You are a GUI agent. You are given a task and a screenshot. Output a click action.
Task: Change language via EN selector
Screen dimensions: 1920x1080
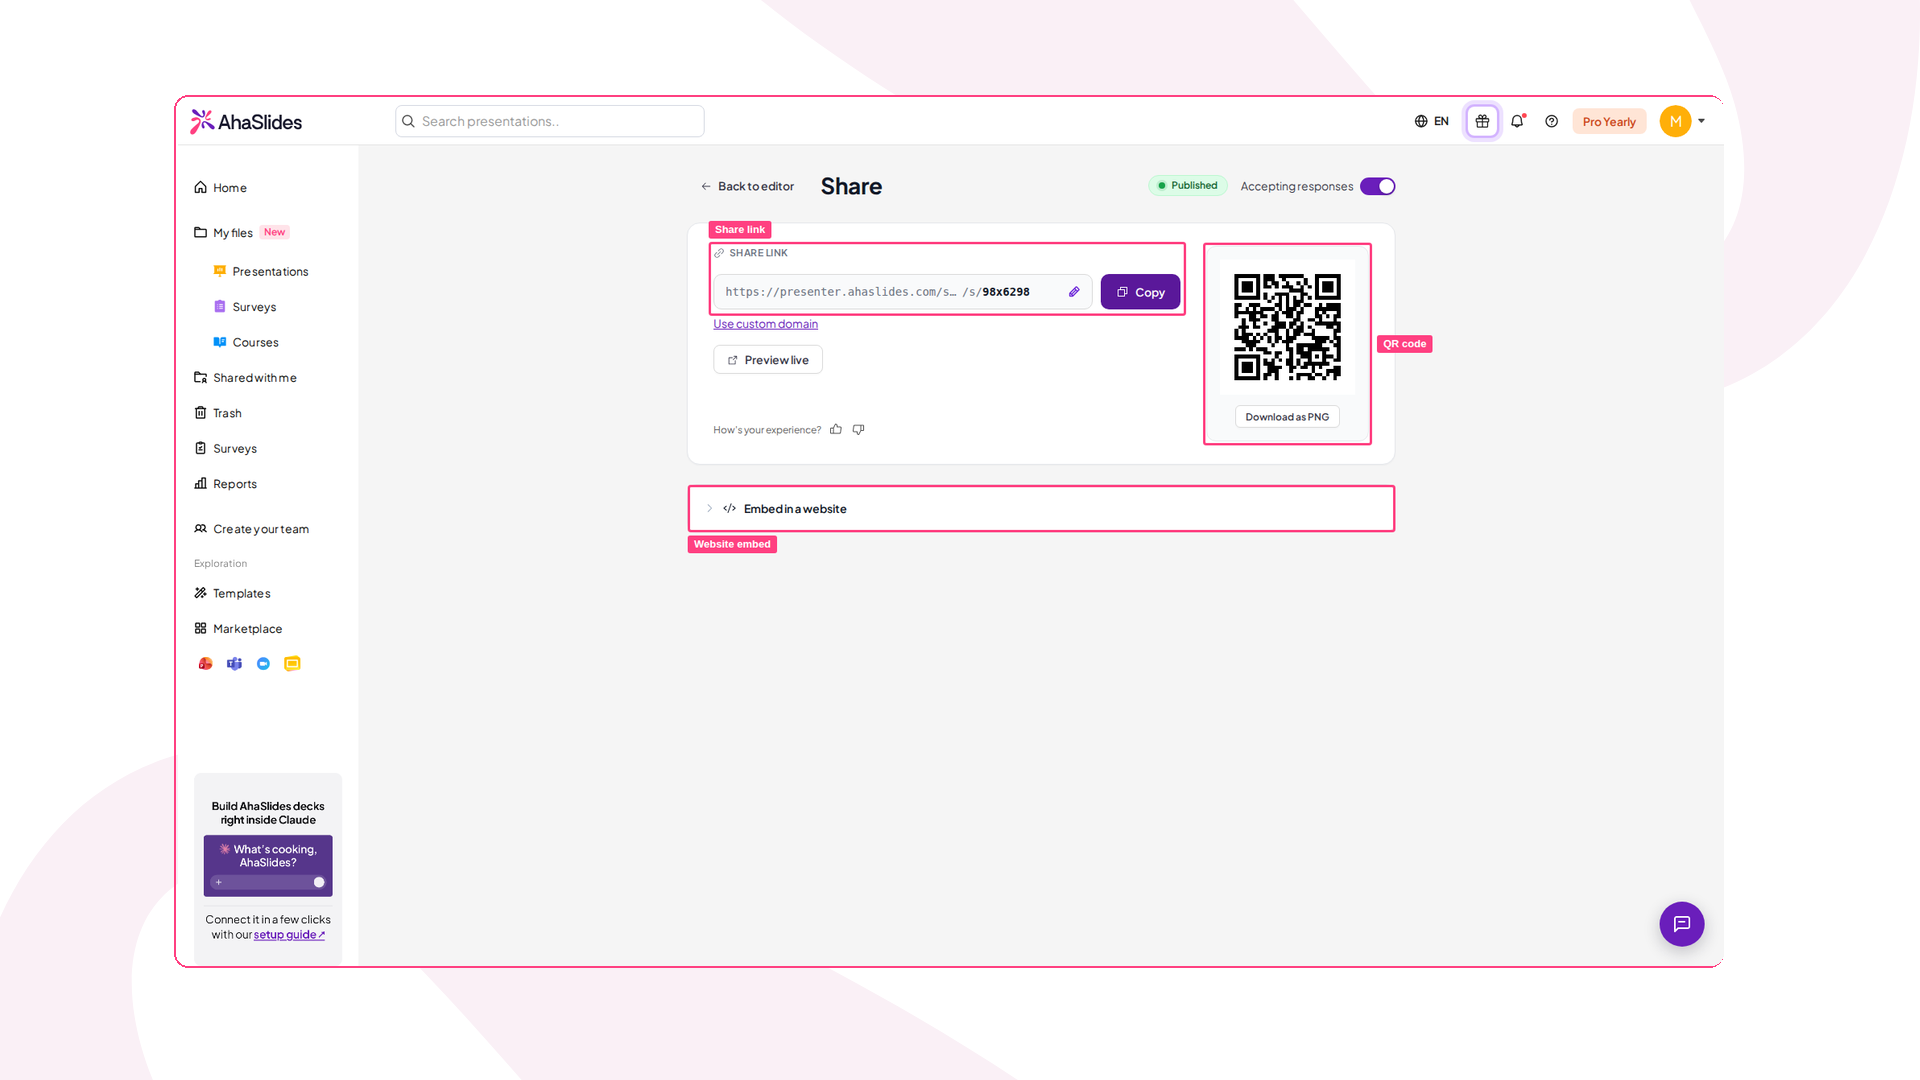(1431, 121)
